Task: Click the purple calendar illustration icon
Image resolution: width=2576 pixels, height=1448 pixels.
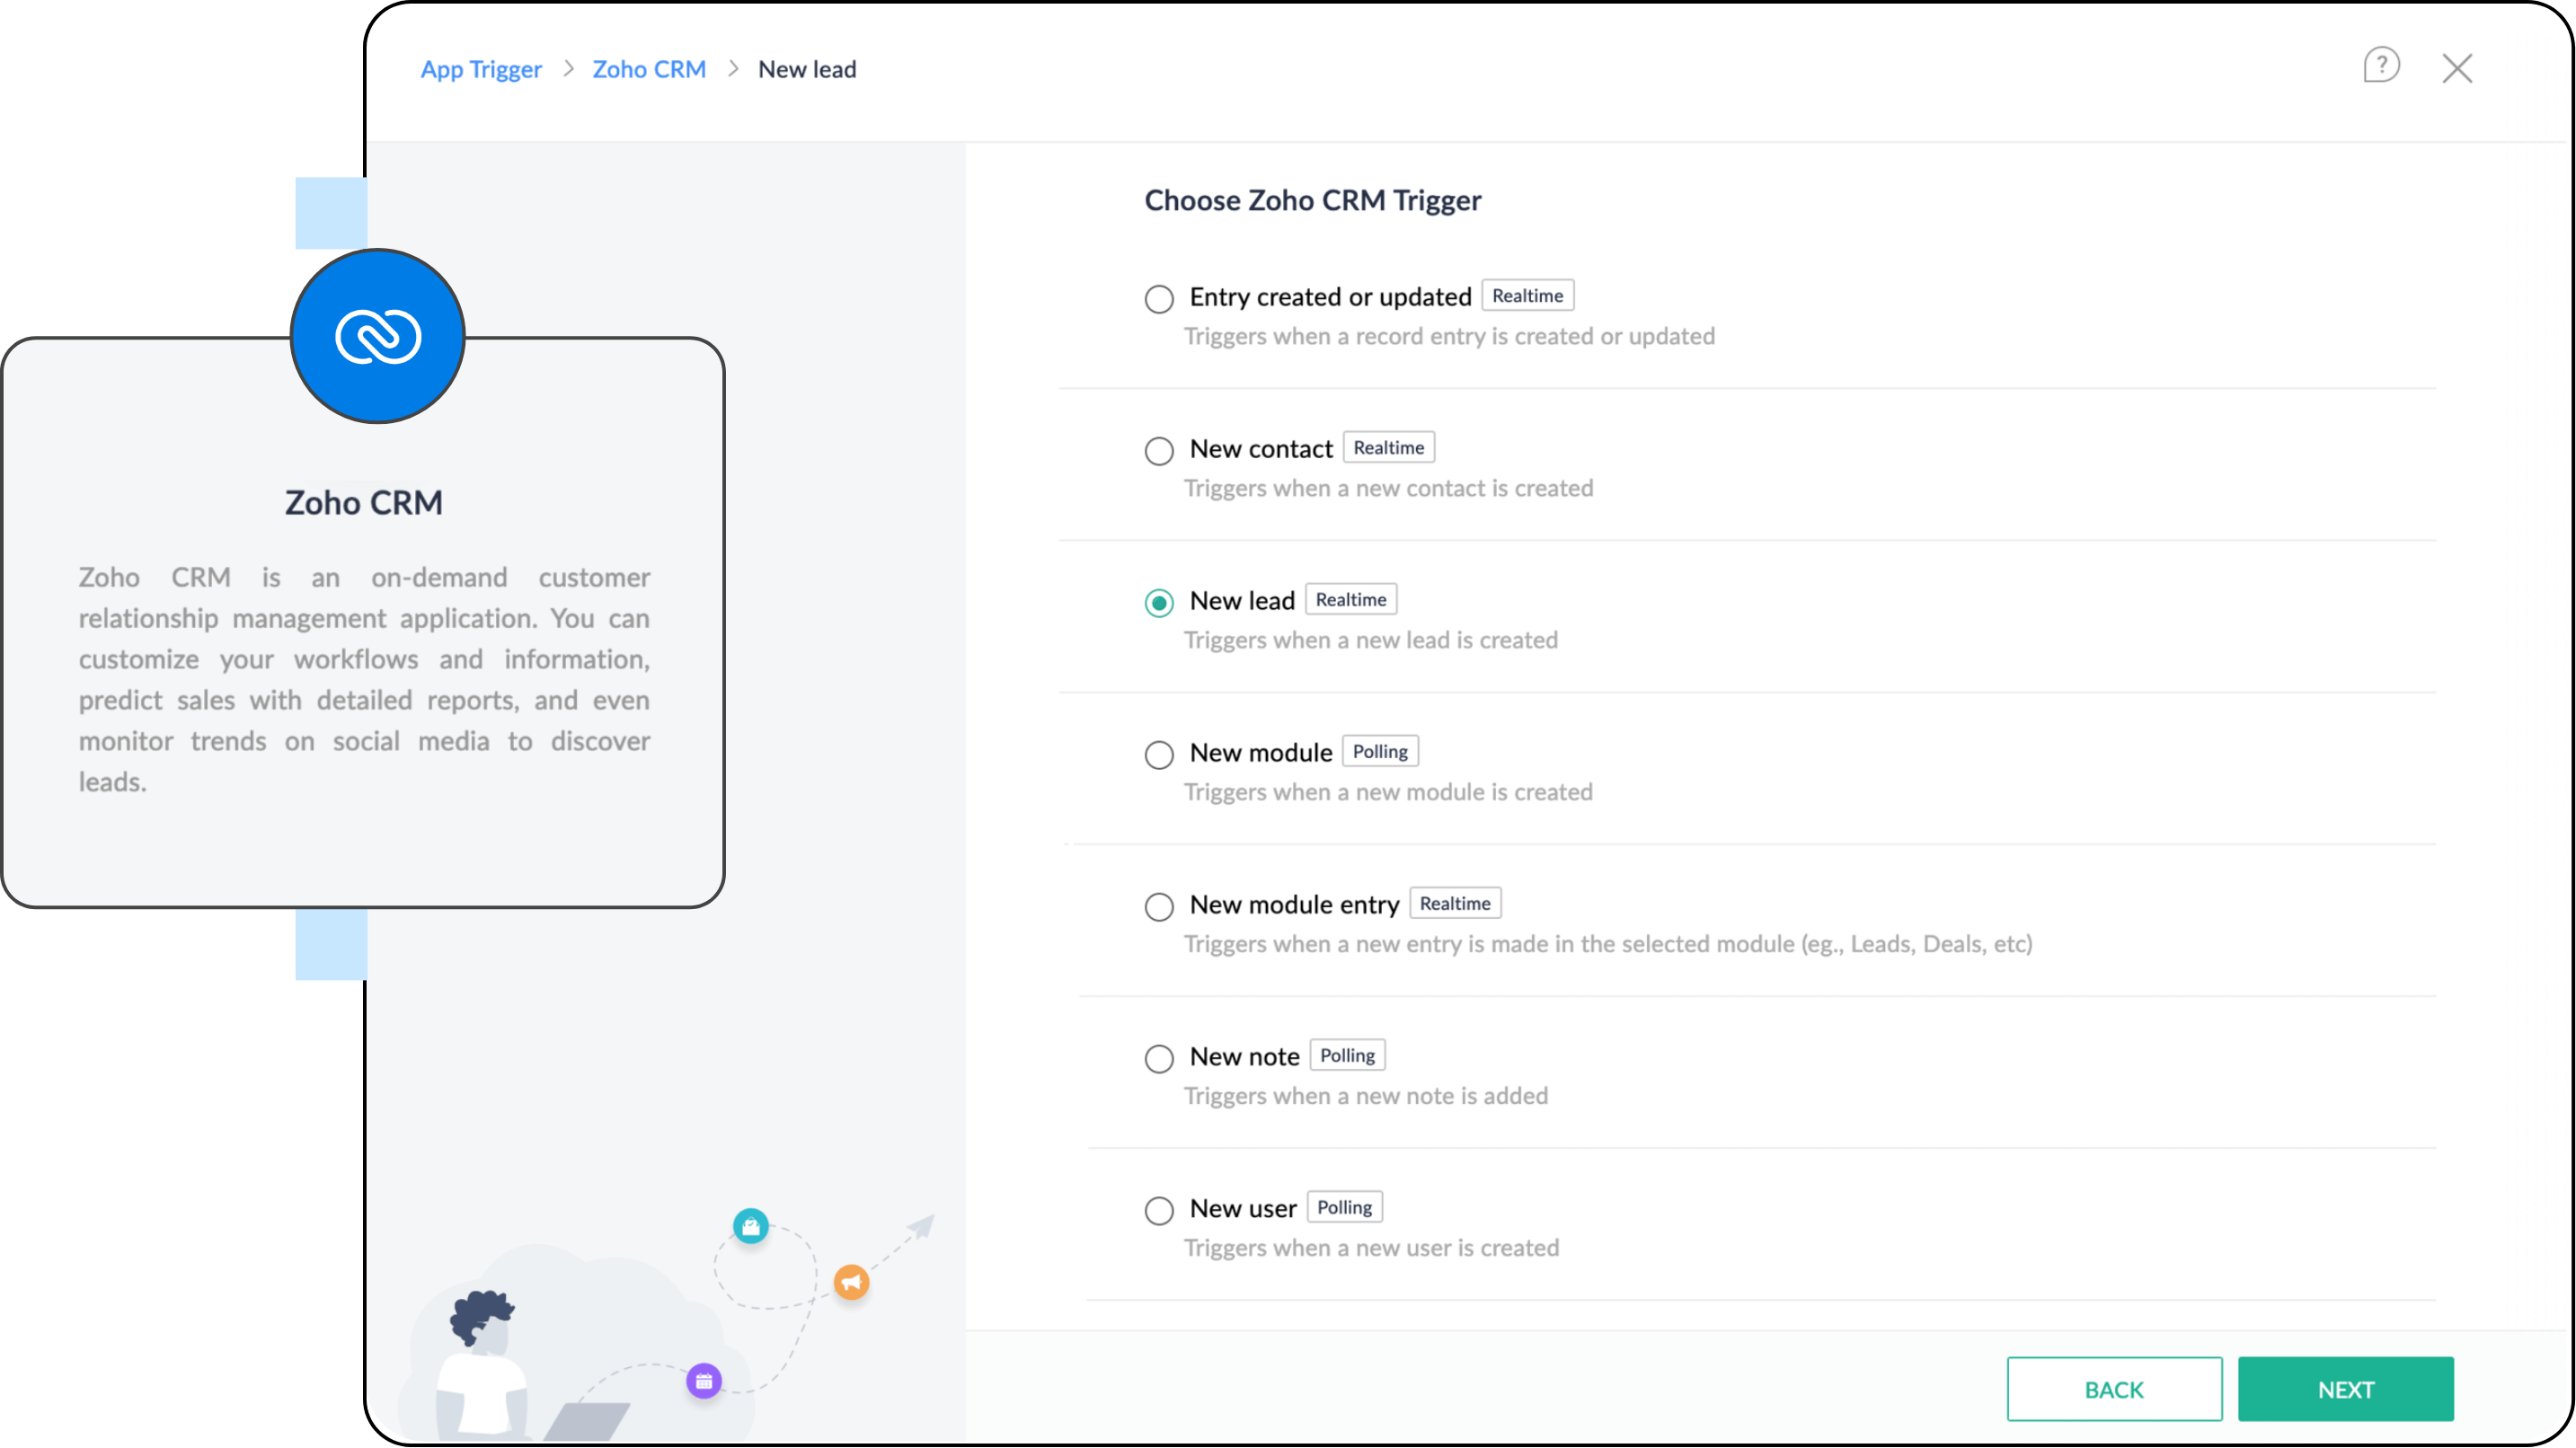Action: click(x=704, y=1381)
